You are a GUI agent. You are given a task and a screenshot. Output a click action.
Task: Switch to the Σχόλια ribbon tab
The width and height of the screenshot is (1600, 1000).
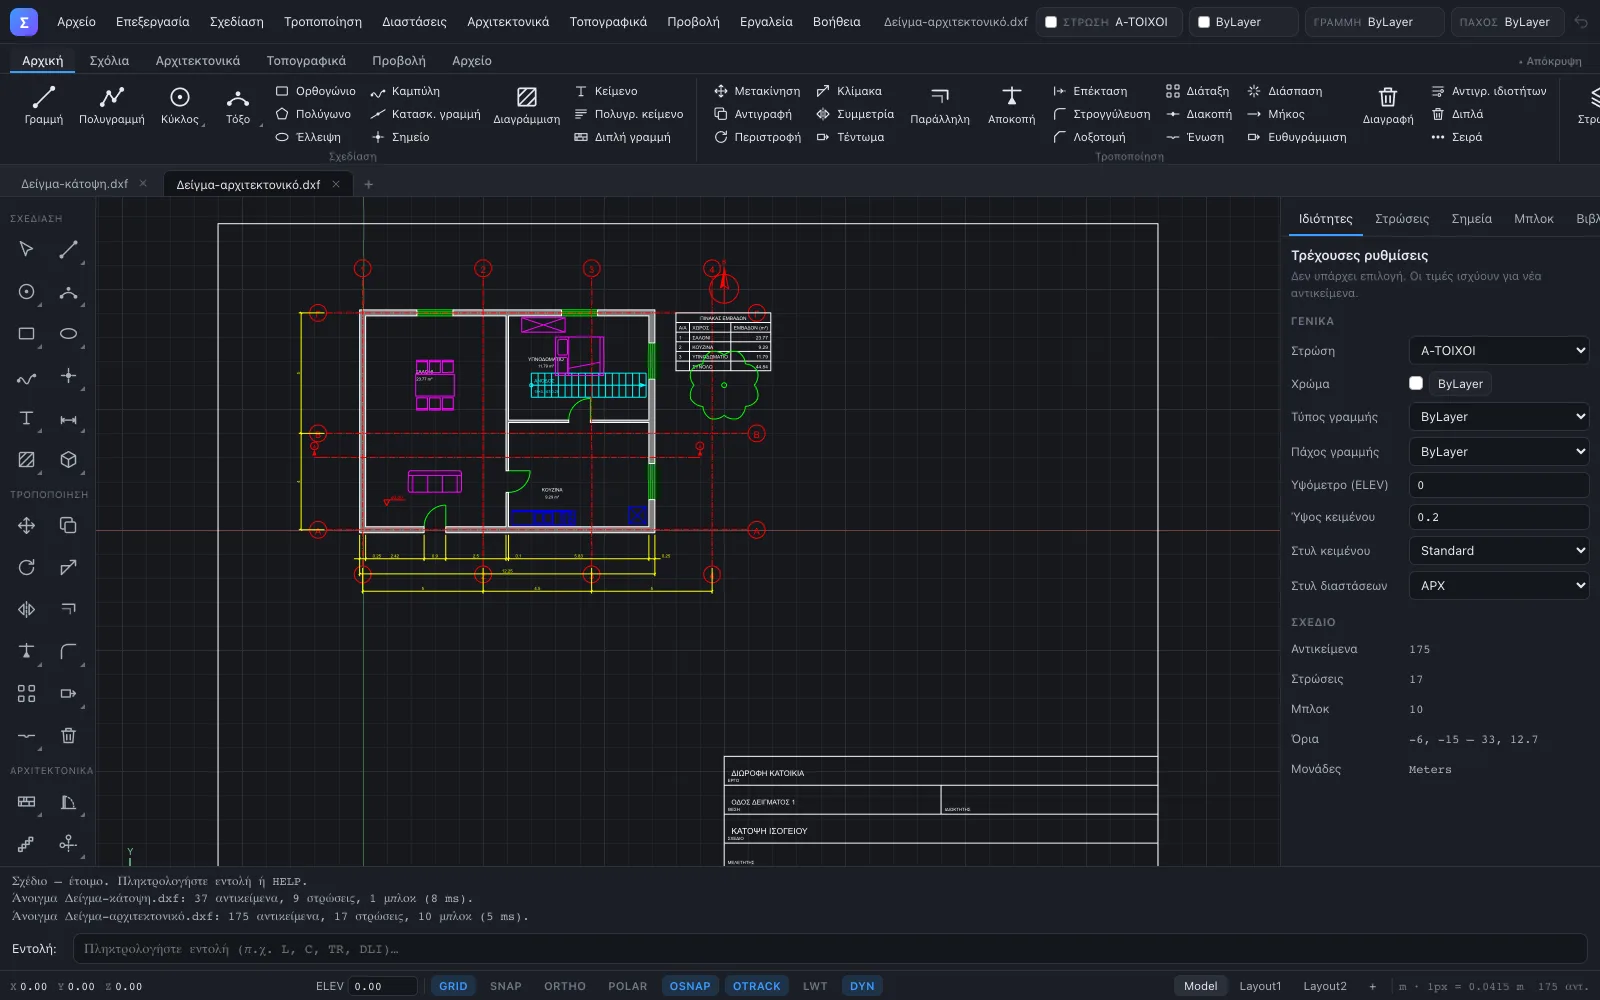109,61
